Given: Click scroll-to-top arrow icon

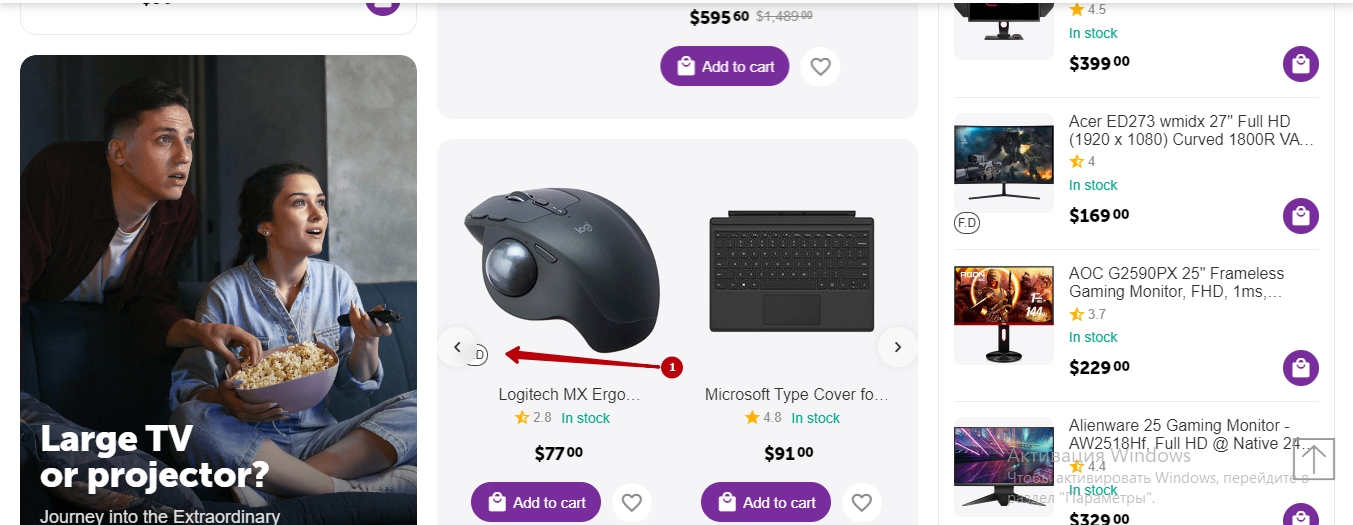Looking at the screenshot, I should click(1314, 460).
